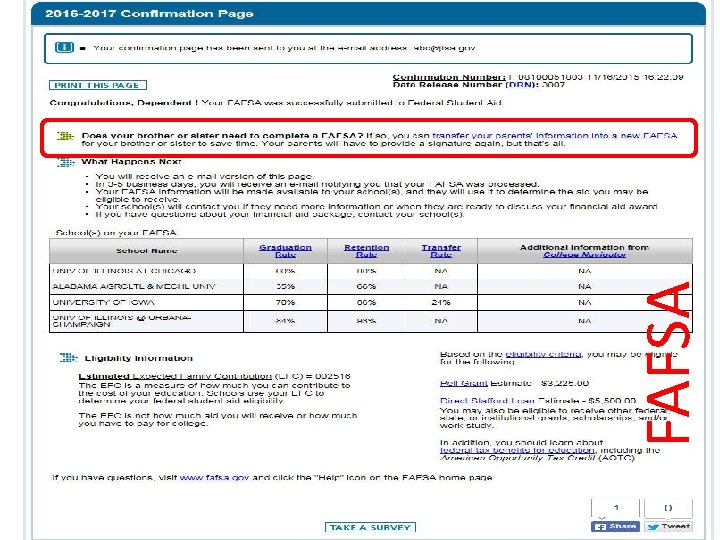Viewport: 720px width, 540px height.
Task: Visit the www.fafsa.gov link
Action: 214,478
